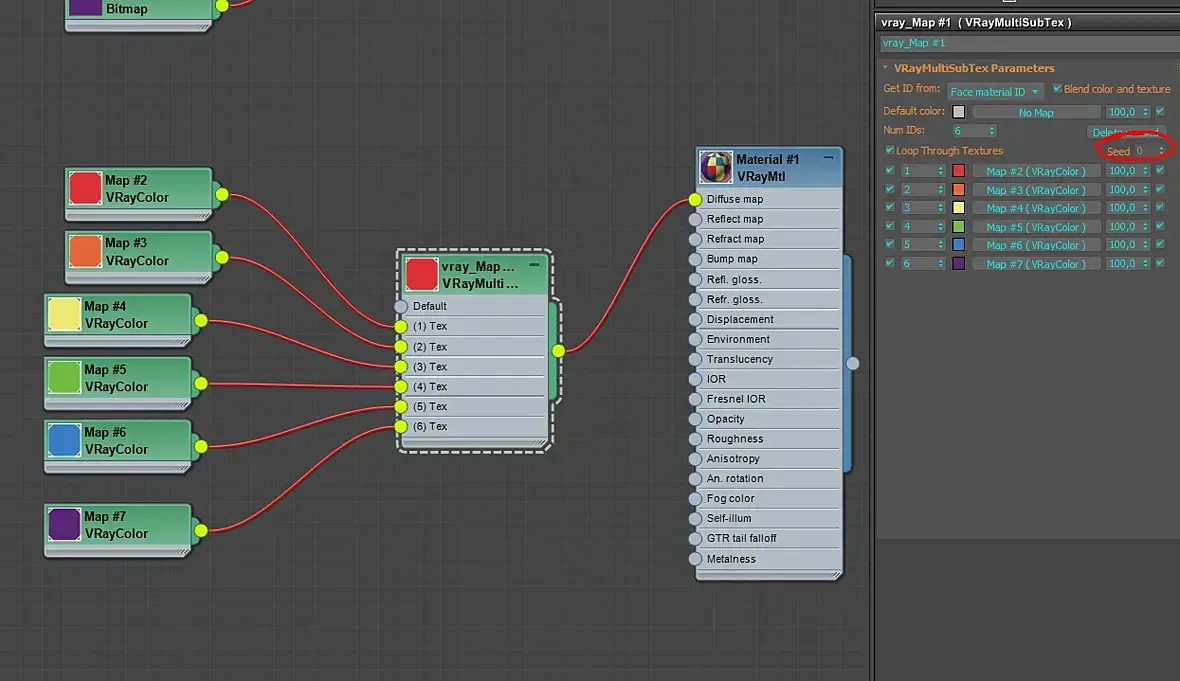This screenshot has height=681, width=1180.
Task: Open the Map #2 ( VRayColor ) map button
Action: [x=1036, y=172]
